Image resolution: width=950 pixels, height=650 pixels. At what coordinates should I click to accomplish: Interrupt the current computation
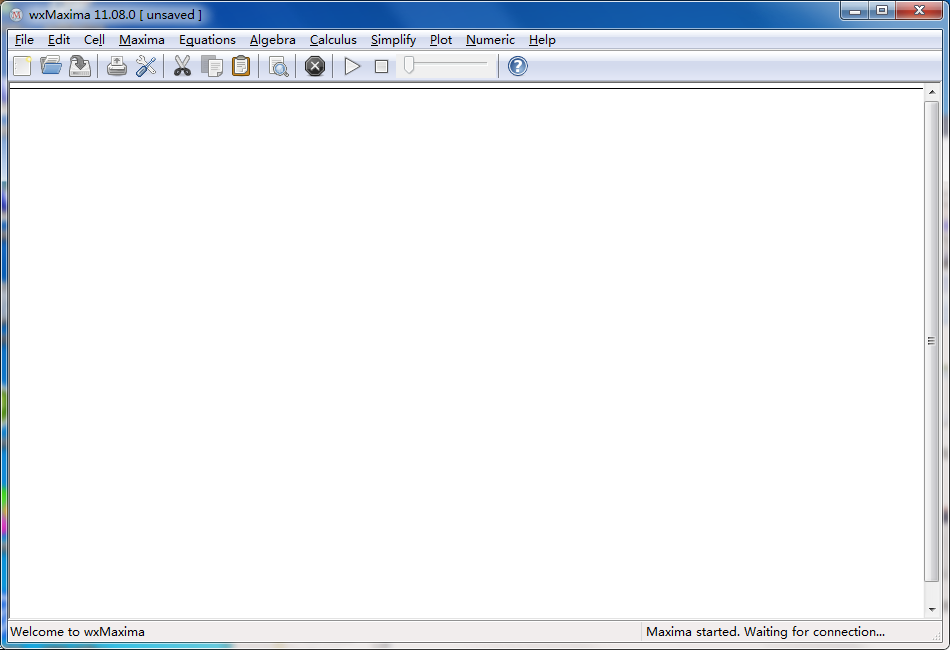tap(315, 67)
